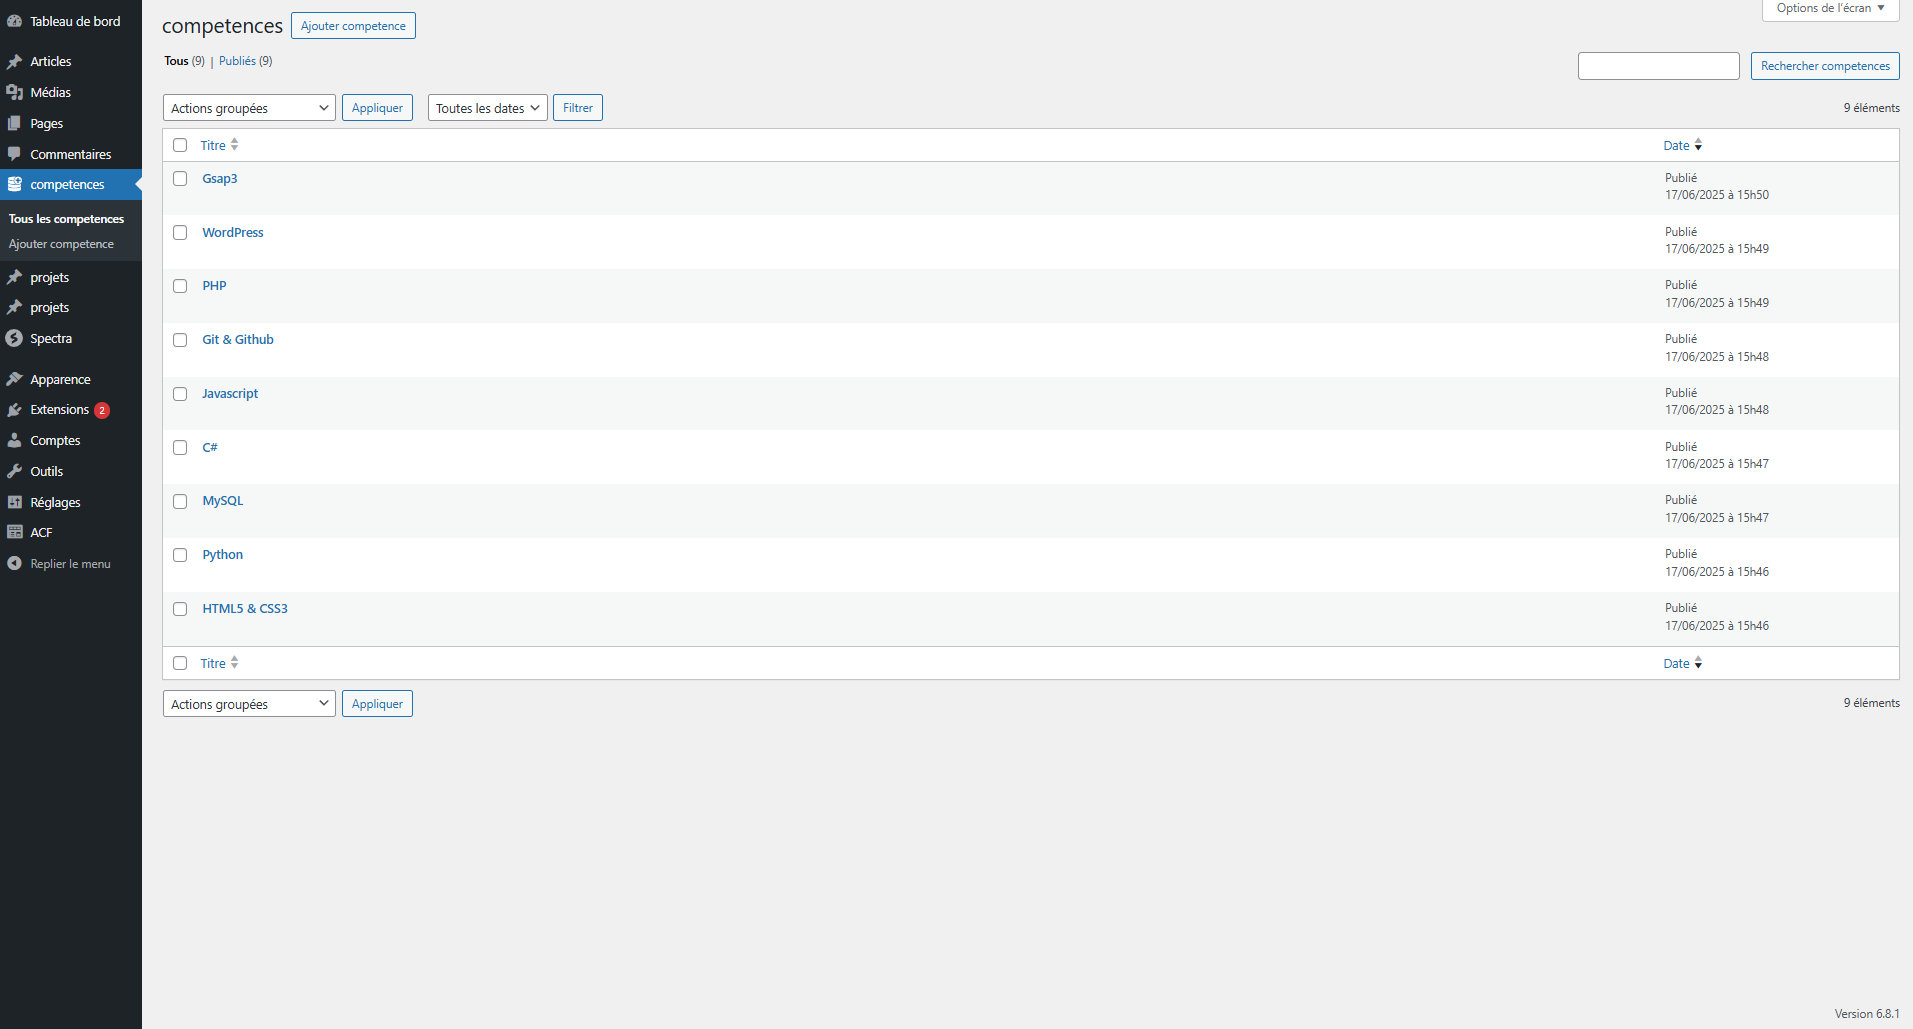Expand the Options de l'écran panel
The image size is (1913, 1029).
tap(1829, 9)
